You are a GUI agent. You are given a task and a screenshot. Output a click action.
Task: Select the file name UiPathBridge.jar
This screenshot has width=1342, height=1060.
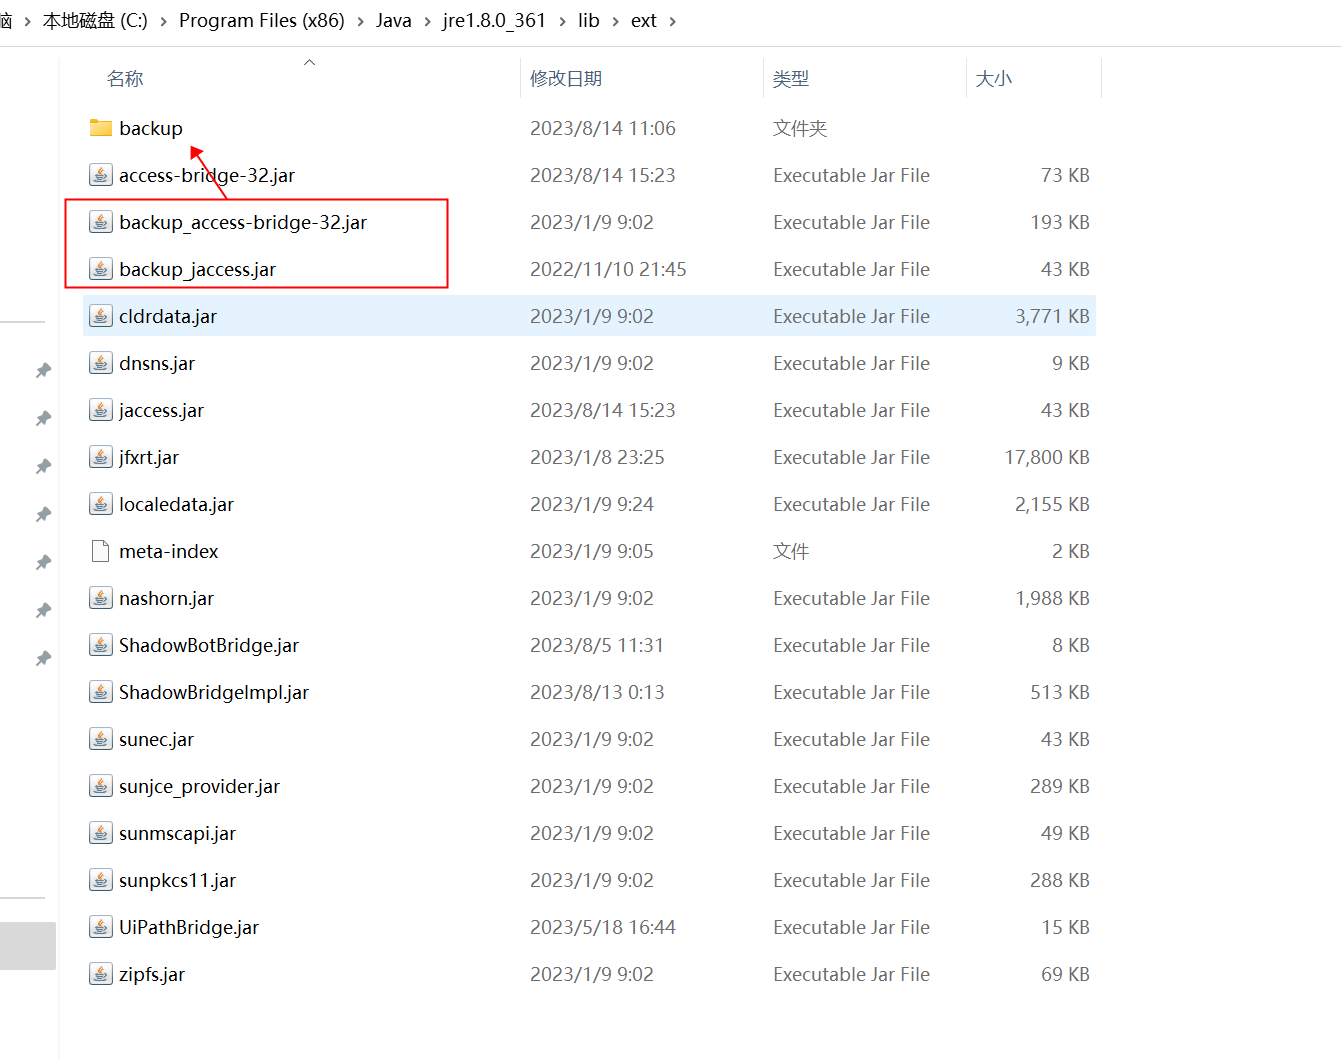pos(189,927)
